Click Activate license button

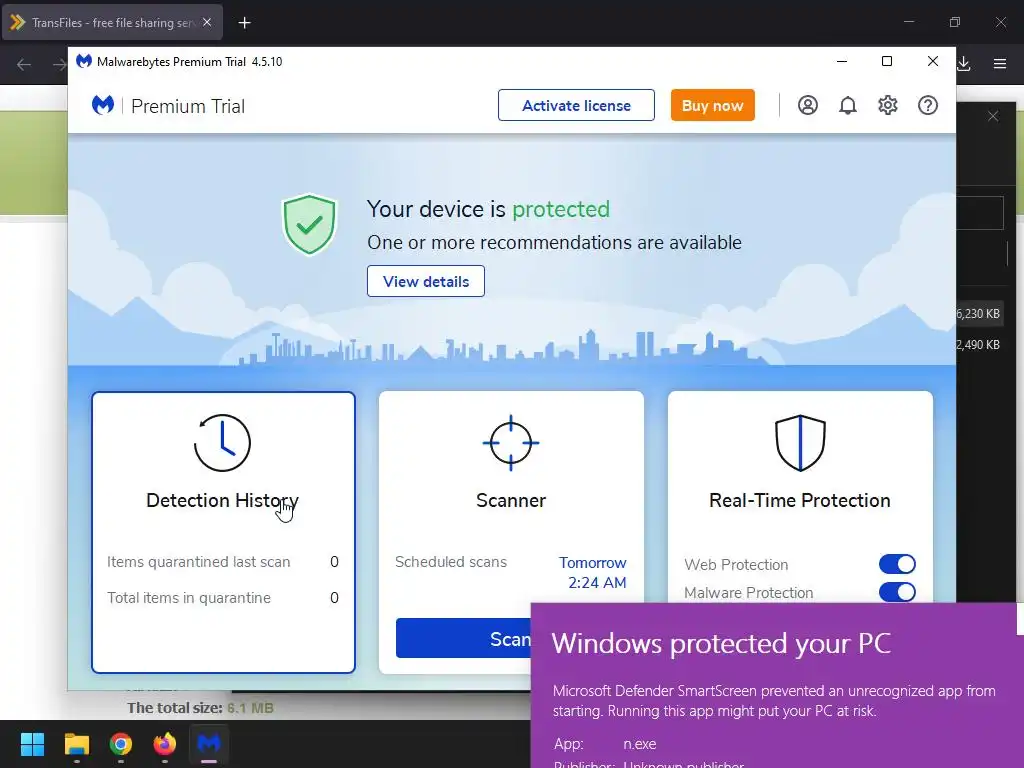coord(576,105)
